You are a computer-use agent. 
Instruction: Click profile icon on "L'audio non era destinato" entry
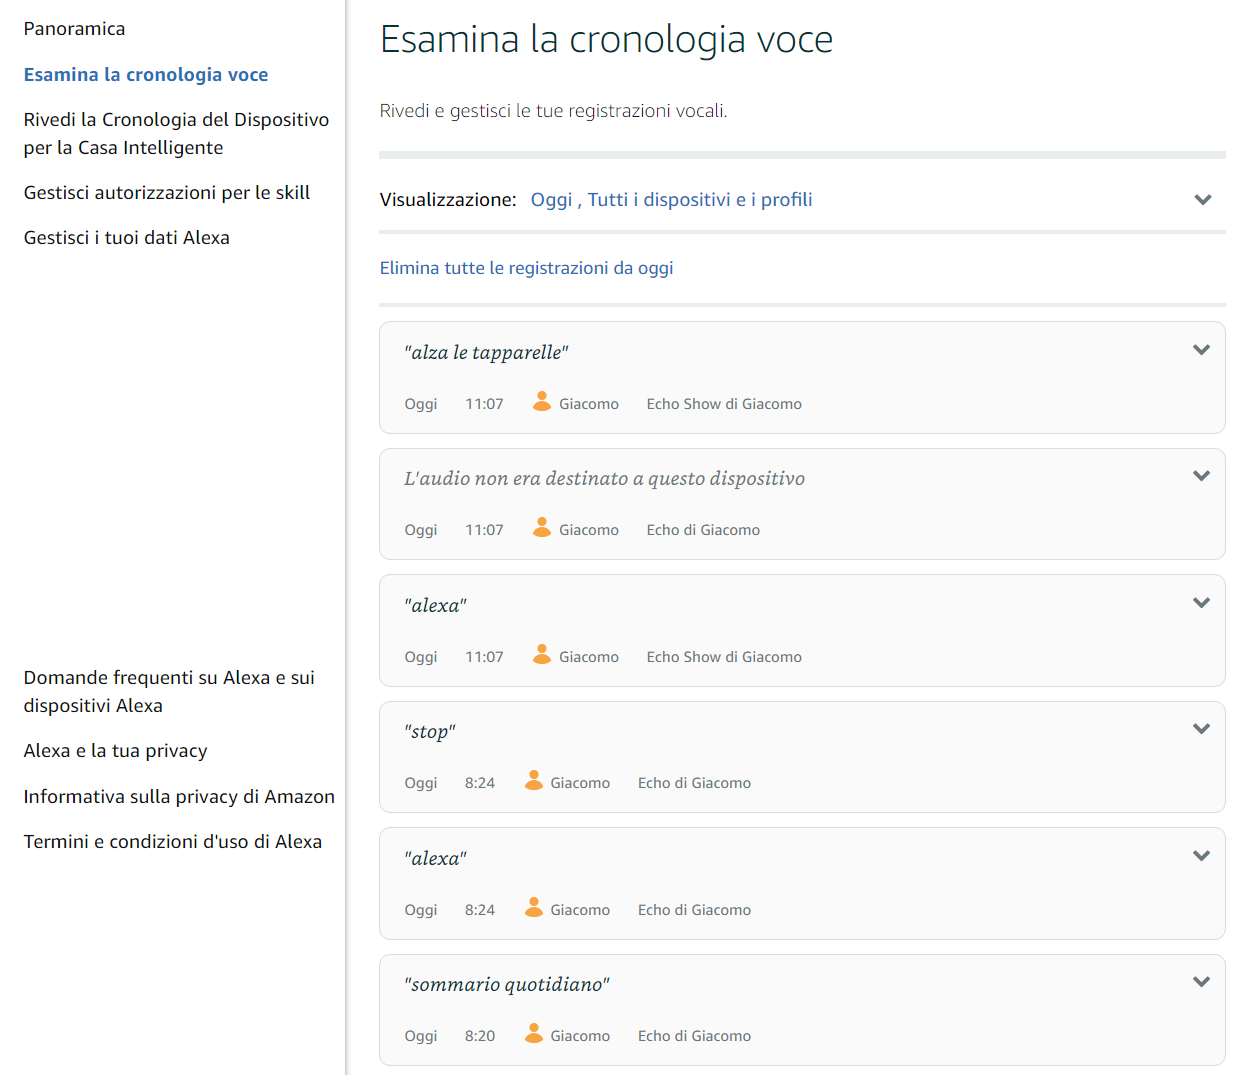542,528
